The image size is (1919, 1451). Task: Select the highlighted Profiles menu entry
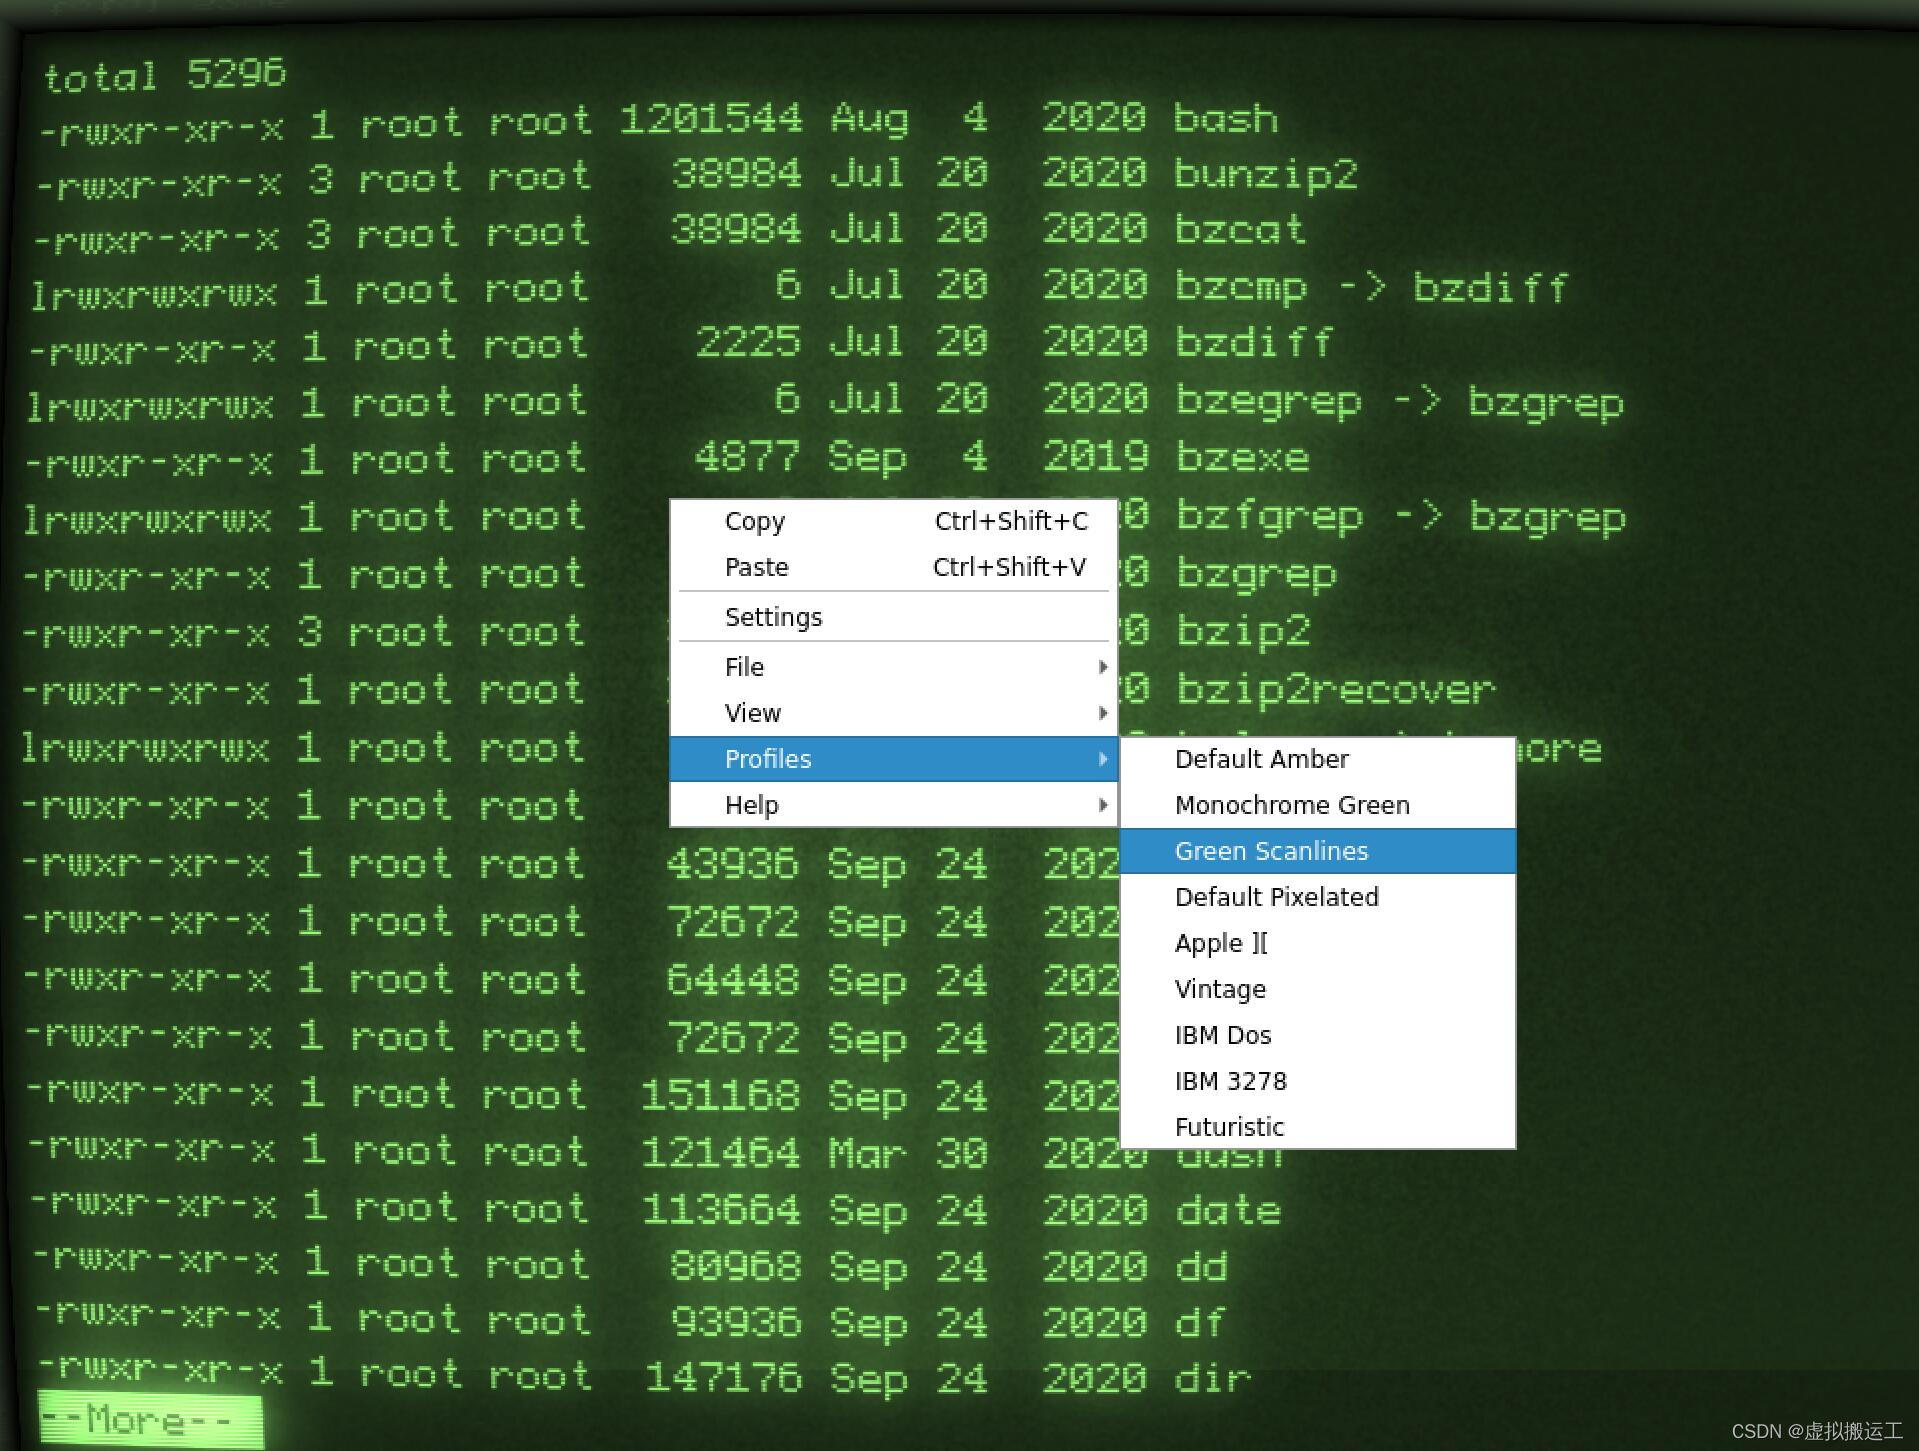coord(893,759)
